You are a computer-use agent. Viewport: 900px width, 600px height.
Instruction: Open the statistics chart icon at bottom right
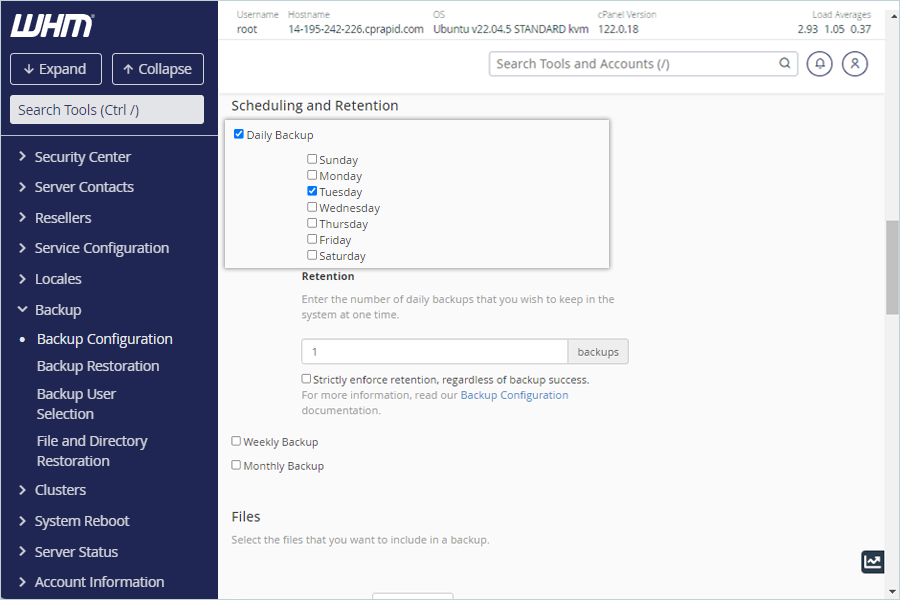872,562
